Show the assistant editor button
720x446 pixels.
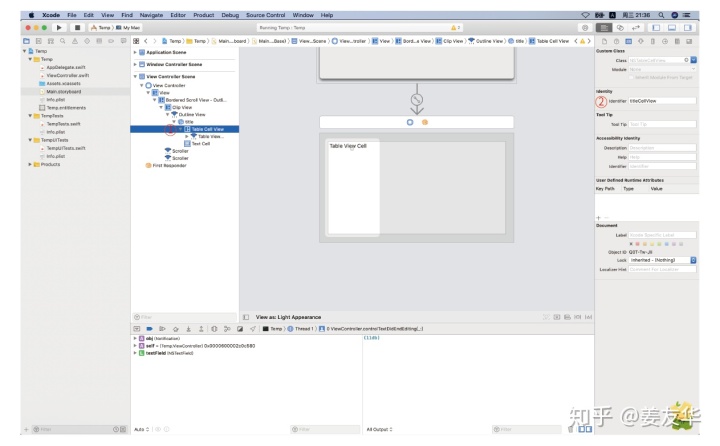pyautogui.click(x=620, y=28)
